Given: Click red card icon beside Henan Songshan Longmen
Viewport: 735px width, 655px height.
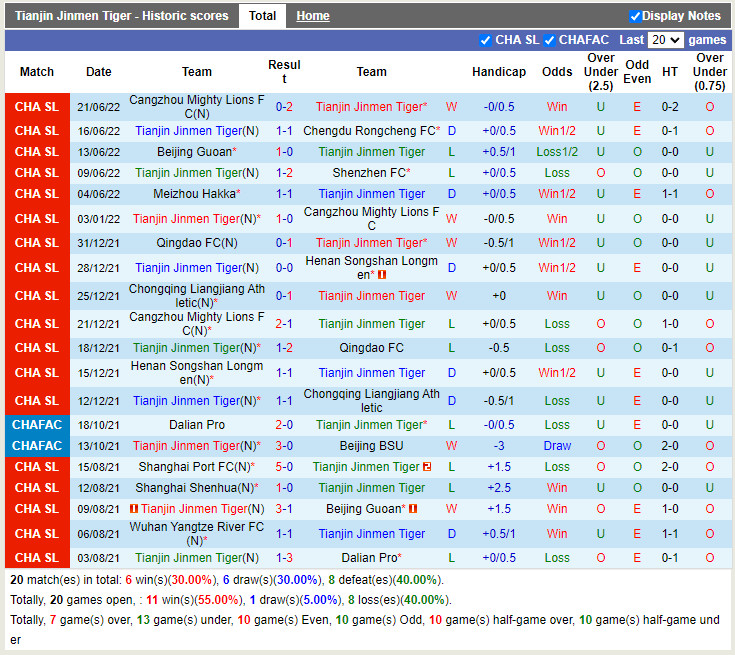Looking at the screenshot, I should click(382, 275).
